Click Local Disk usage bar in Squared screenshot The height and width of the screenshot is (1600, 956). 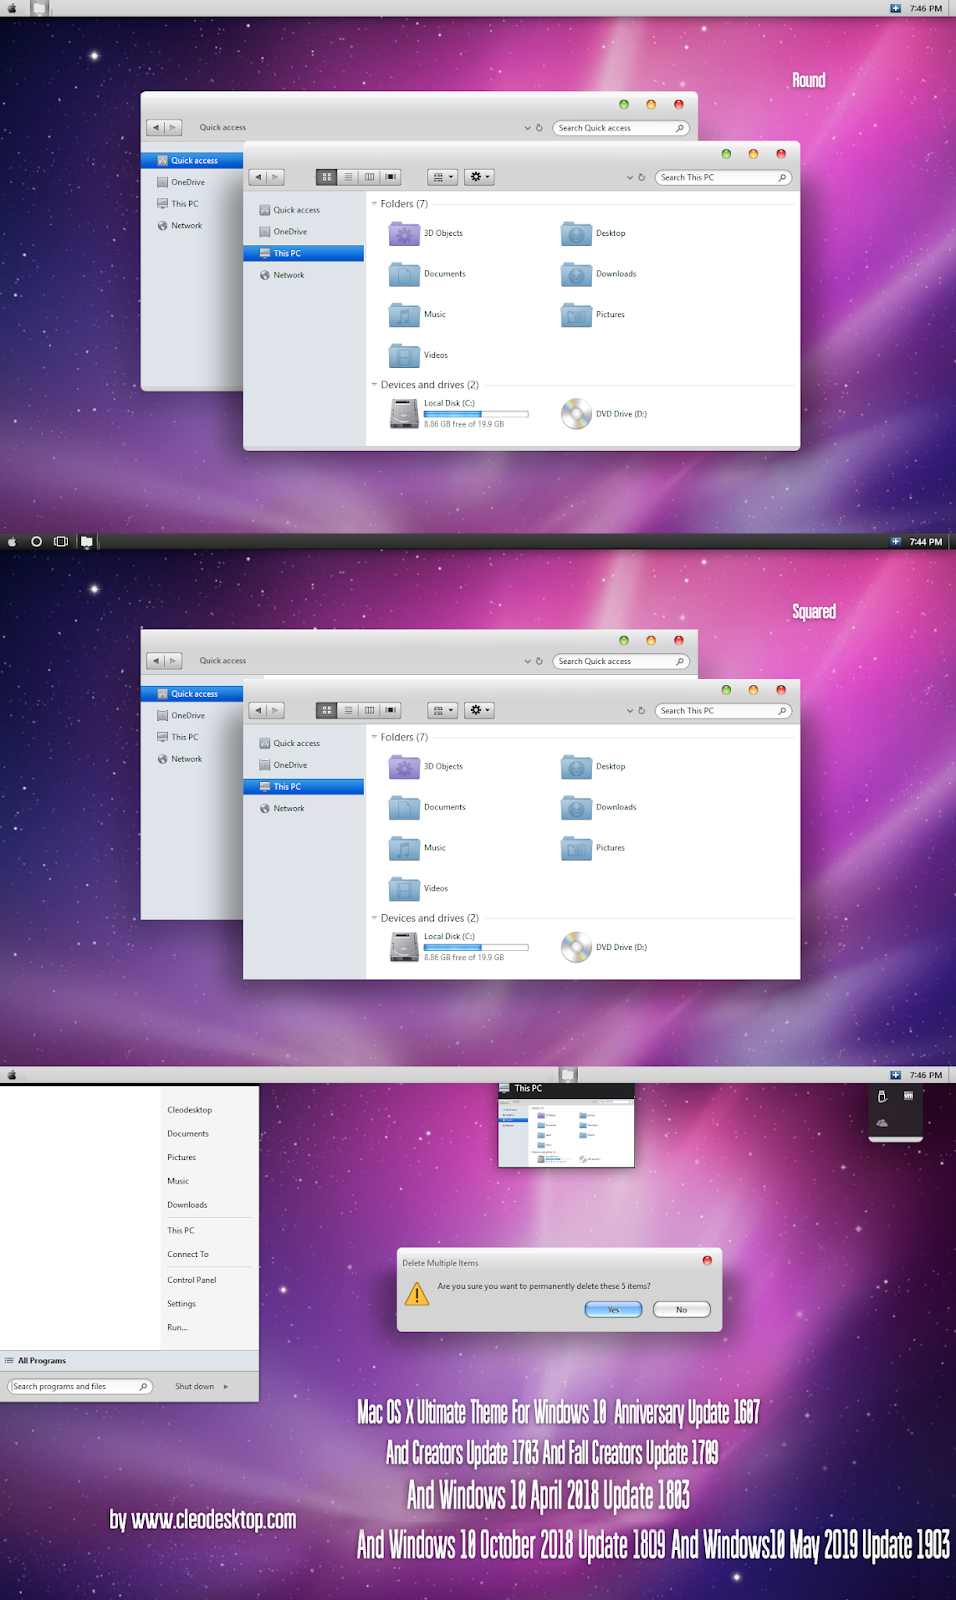[x=476, y=947]
